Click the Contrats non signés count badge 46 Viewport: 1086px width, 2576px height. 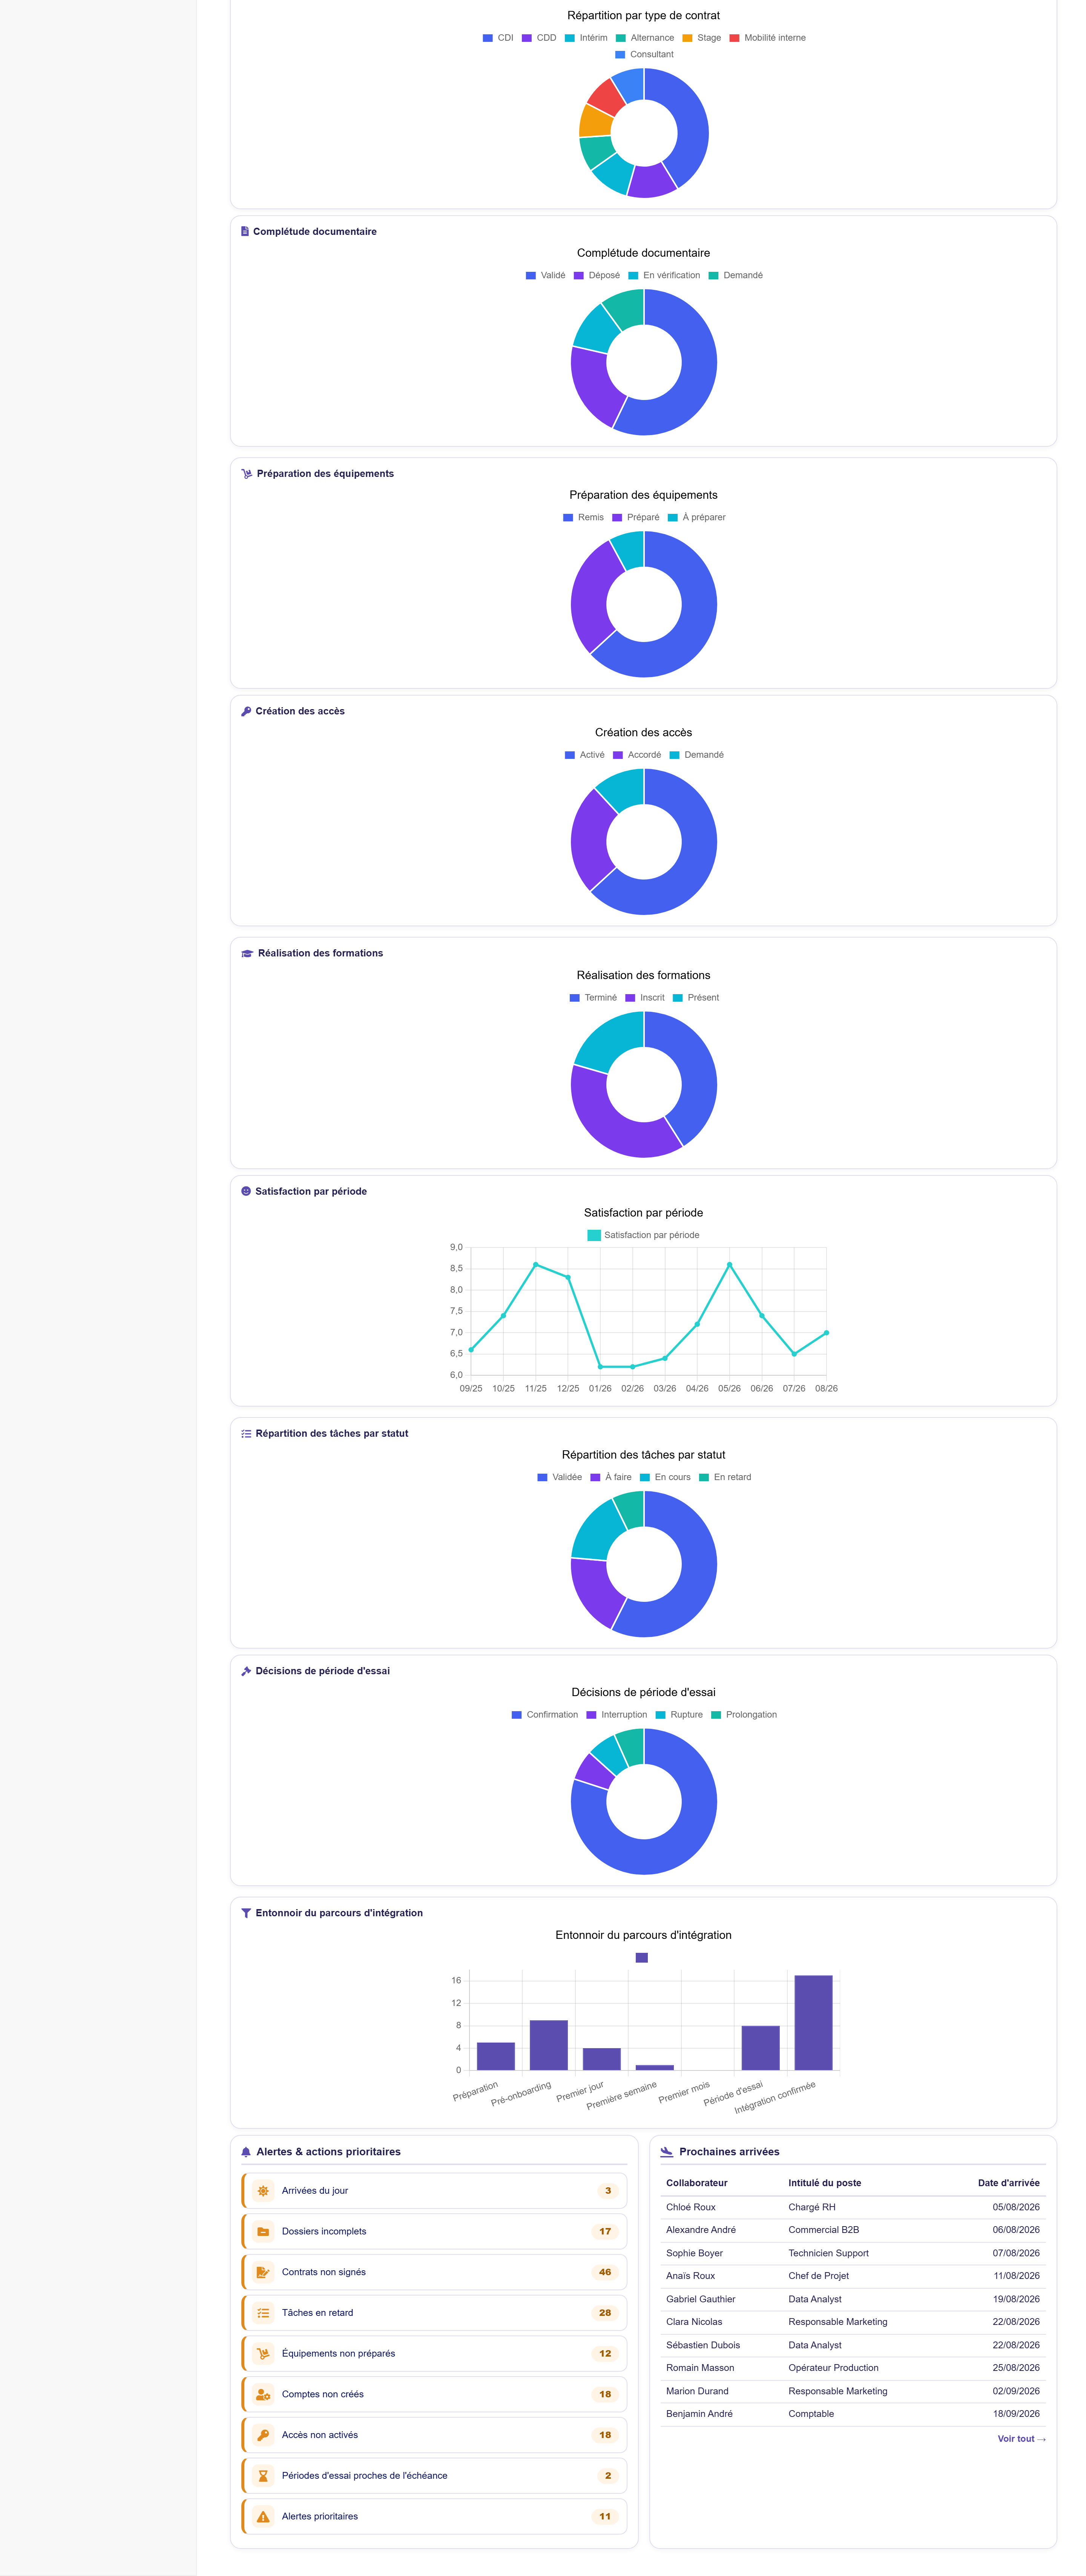point(605,2272)
